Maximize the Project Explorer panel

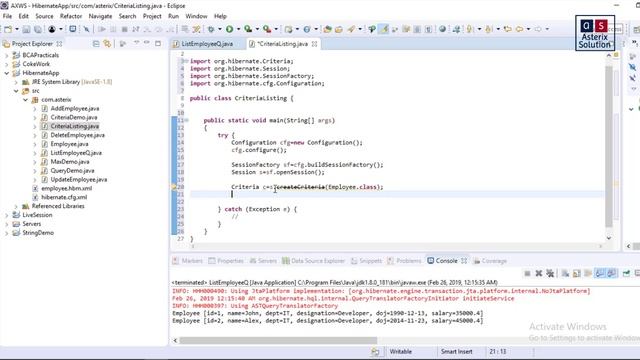(x=158, y=43)
